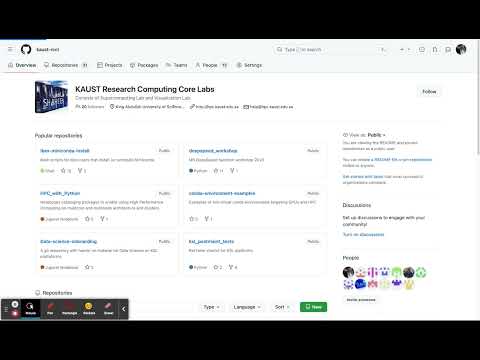
Task: Open the Sort dropdown
Action: click(282, 307)
